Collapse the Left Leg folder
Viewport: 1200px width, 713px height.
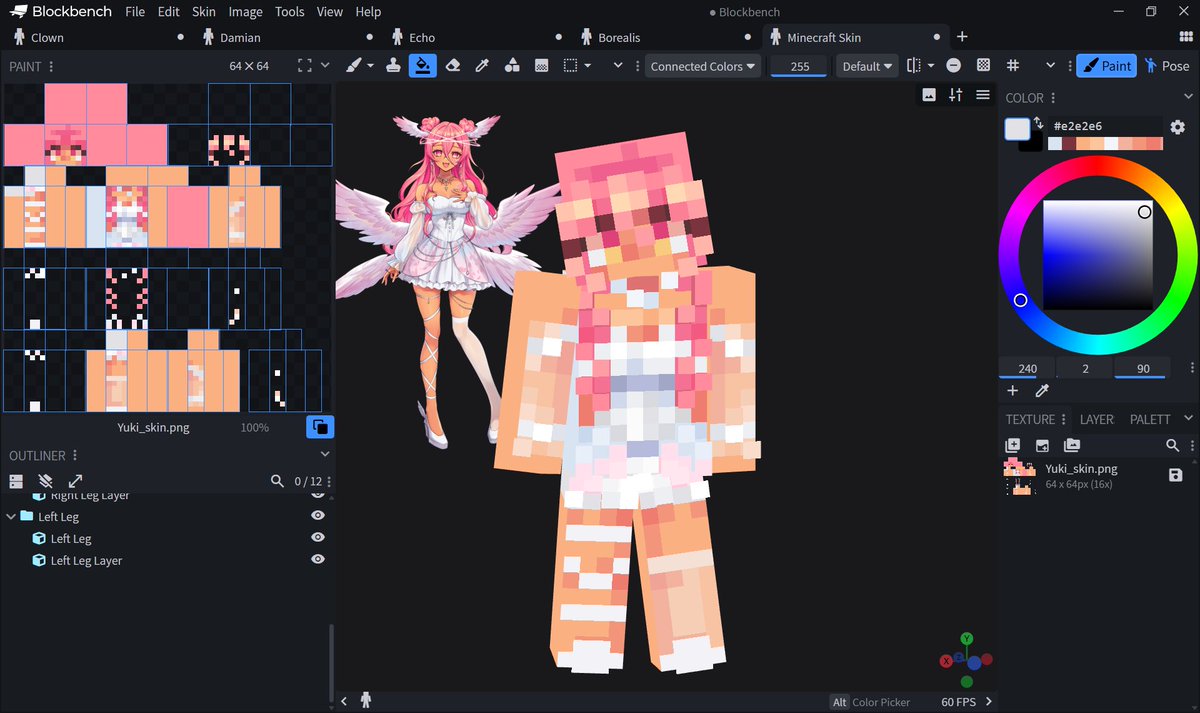[x=11, y=516]
